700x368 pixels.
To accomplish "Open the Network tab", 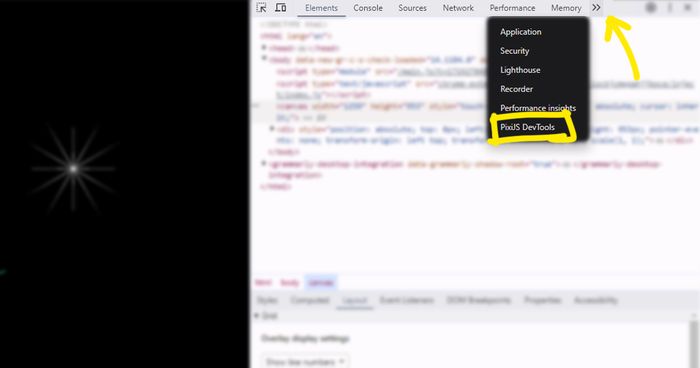I will (458, 8).
